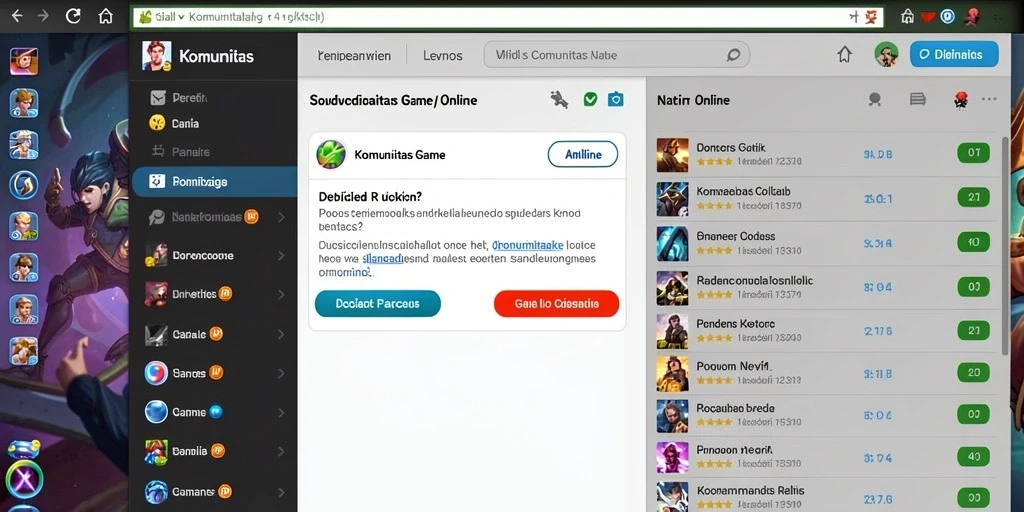This screenshot has height=512, width=1024.
Task: Go to the browser home page icon
Action: tap(104, 16)
